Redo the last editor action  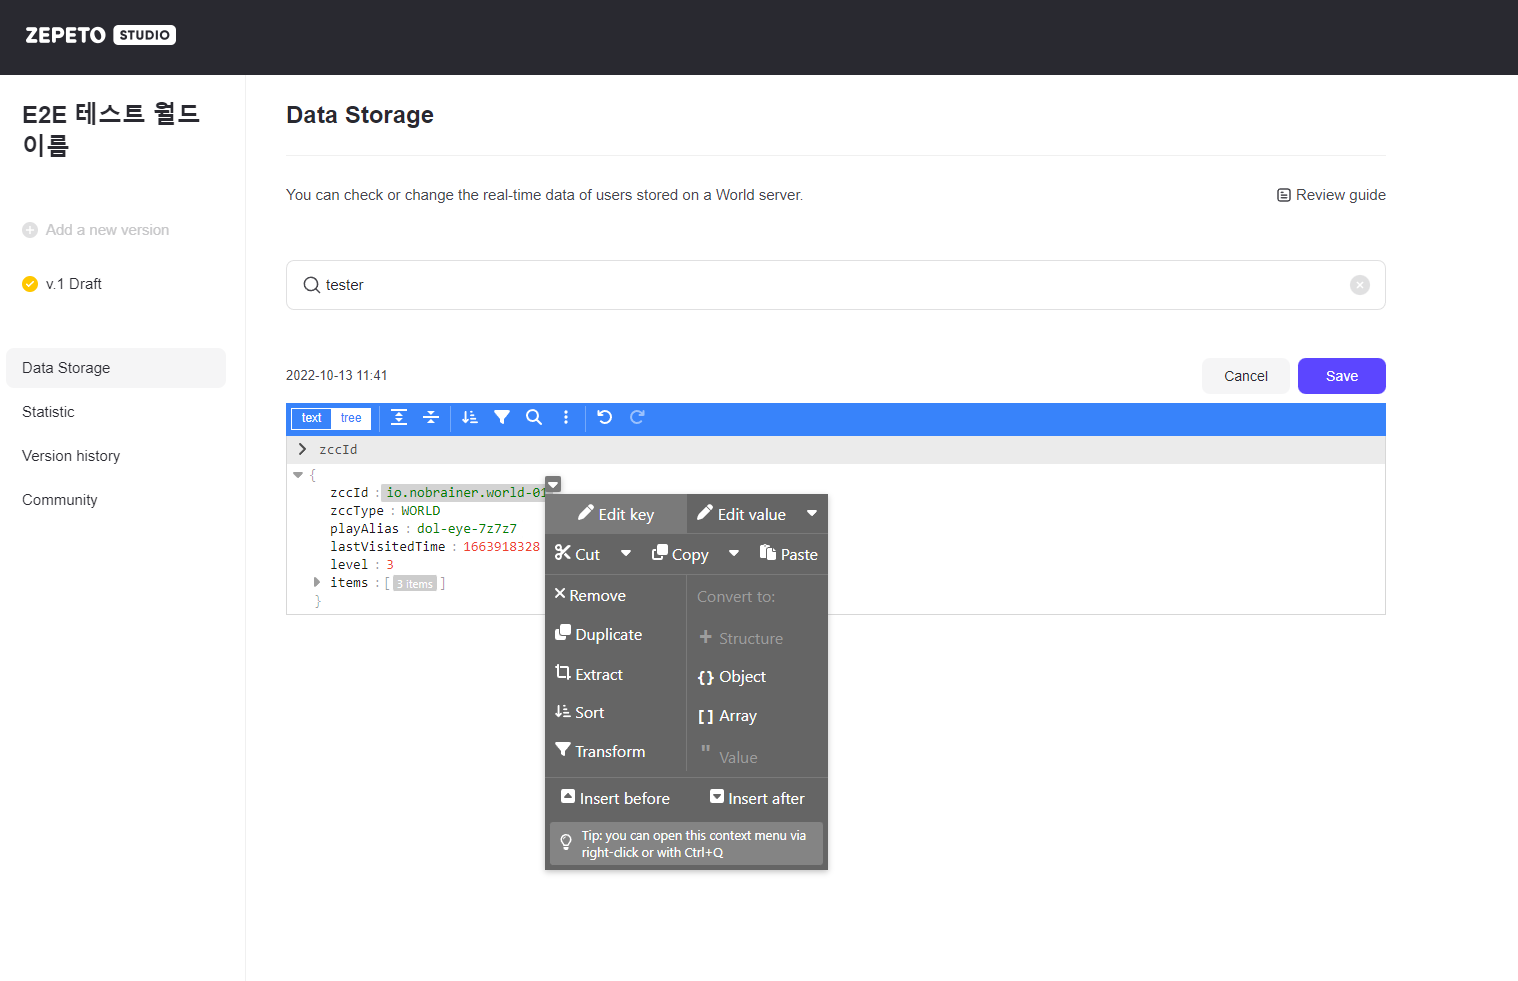[637, 418]
